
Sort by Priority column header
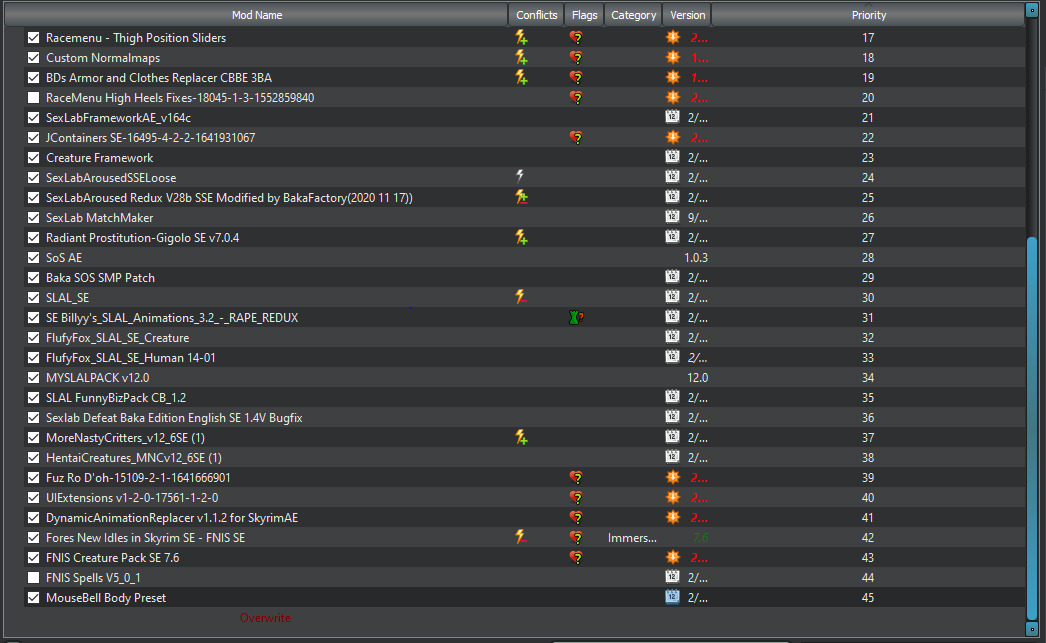click(869, 15)
